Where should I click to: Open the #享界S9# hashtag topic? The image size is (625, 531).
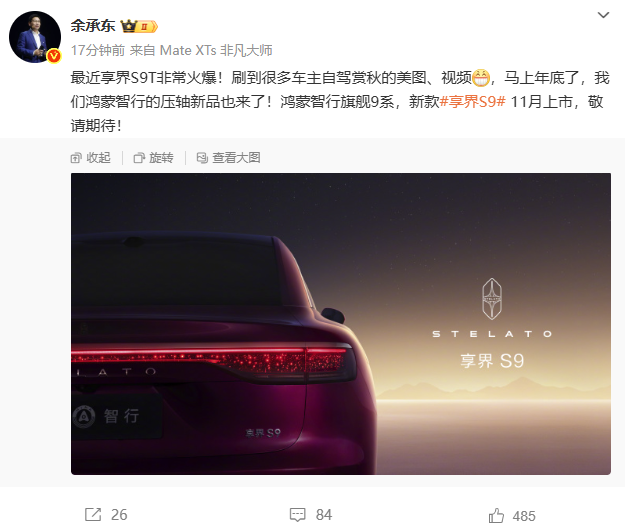click(472, 102)
